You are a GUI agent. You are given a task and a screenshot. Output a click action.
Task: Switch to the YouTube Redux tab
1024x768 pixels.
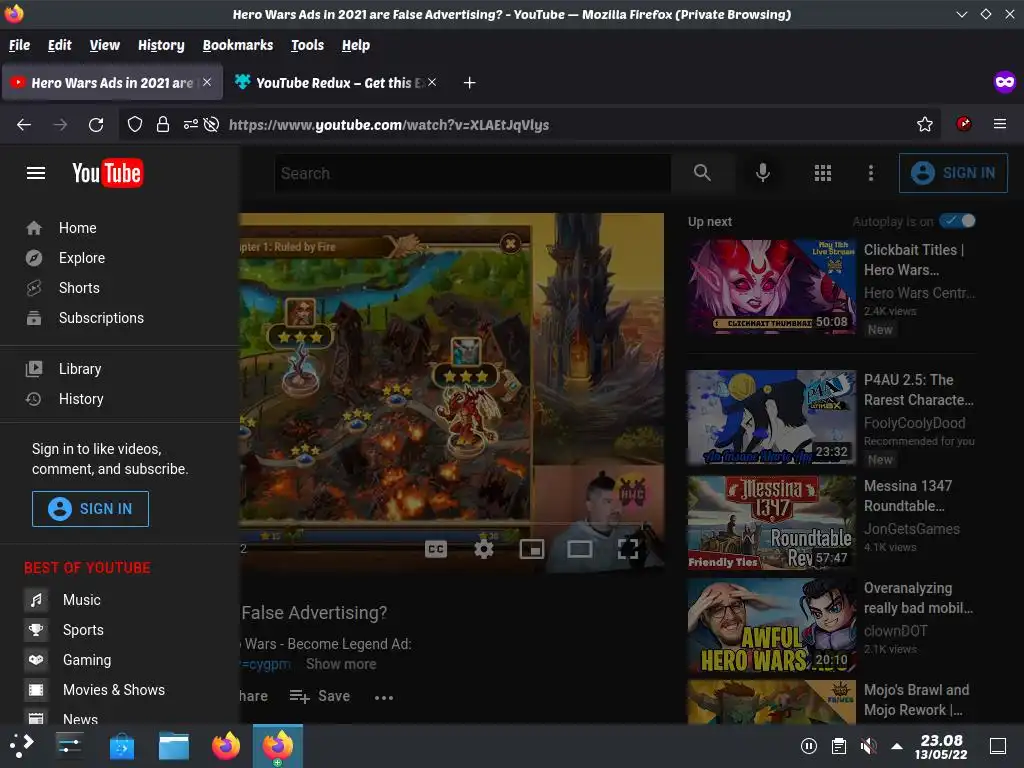334,83
